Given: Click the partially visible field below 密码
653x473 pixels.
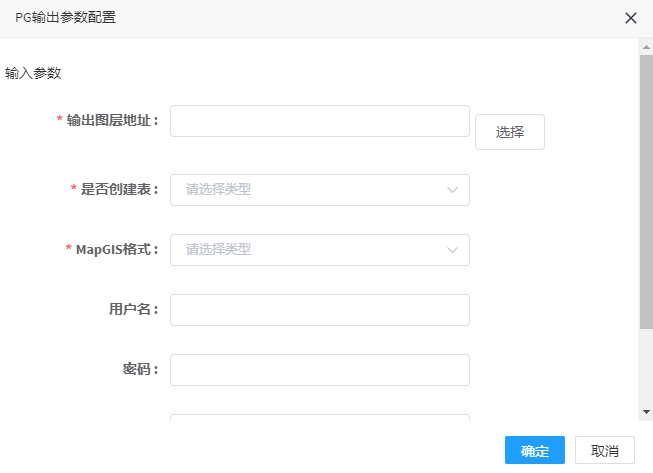Looking at the screenshot, I should [x=320, y=417].
